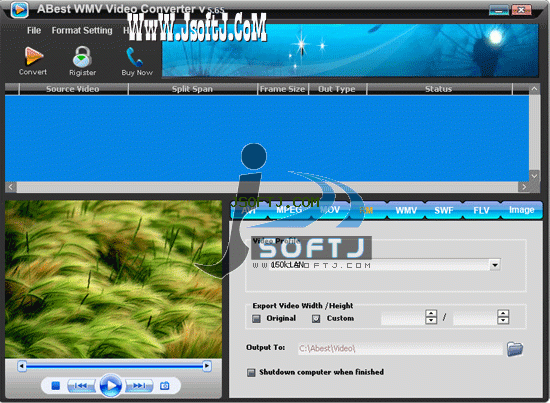Click the file list scroll right arrow

tap(524, 187)
